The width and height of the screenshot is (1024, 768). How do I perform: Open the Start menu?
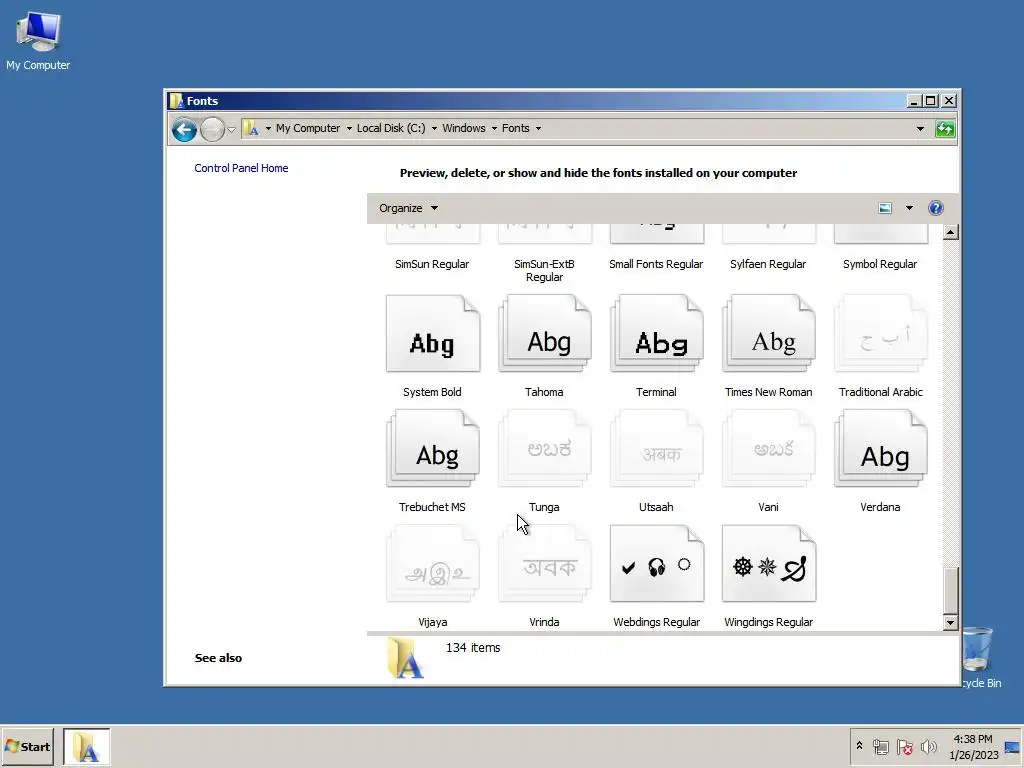(x=27, y=746)
